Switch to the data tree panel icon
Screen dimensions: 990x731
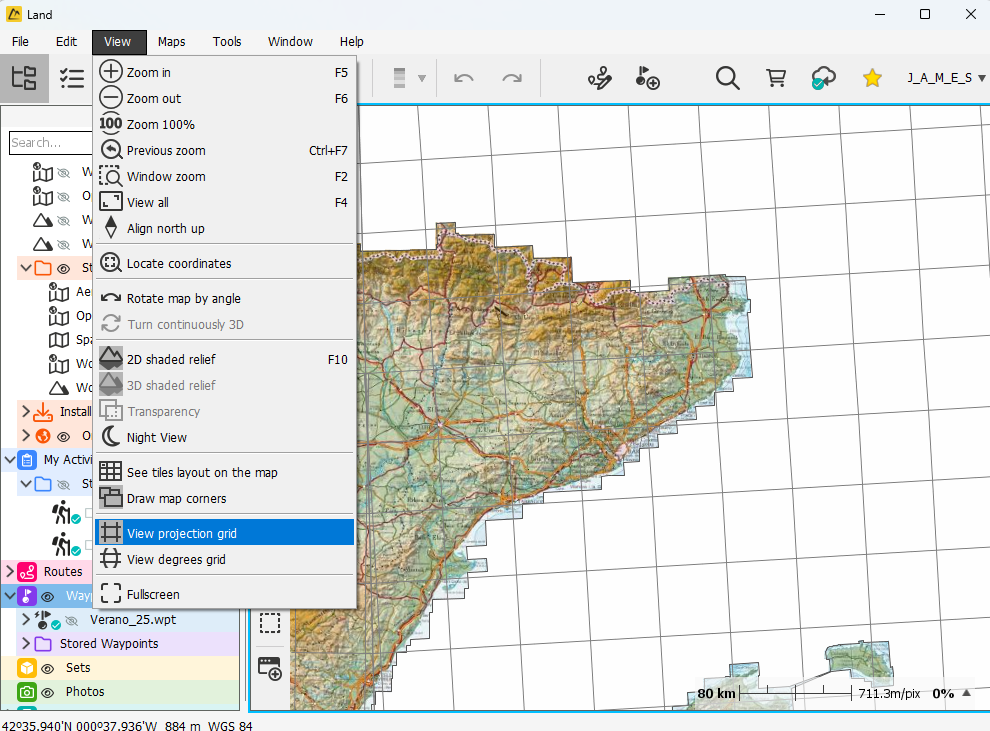pos(24,78)
